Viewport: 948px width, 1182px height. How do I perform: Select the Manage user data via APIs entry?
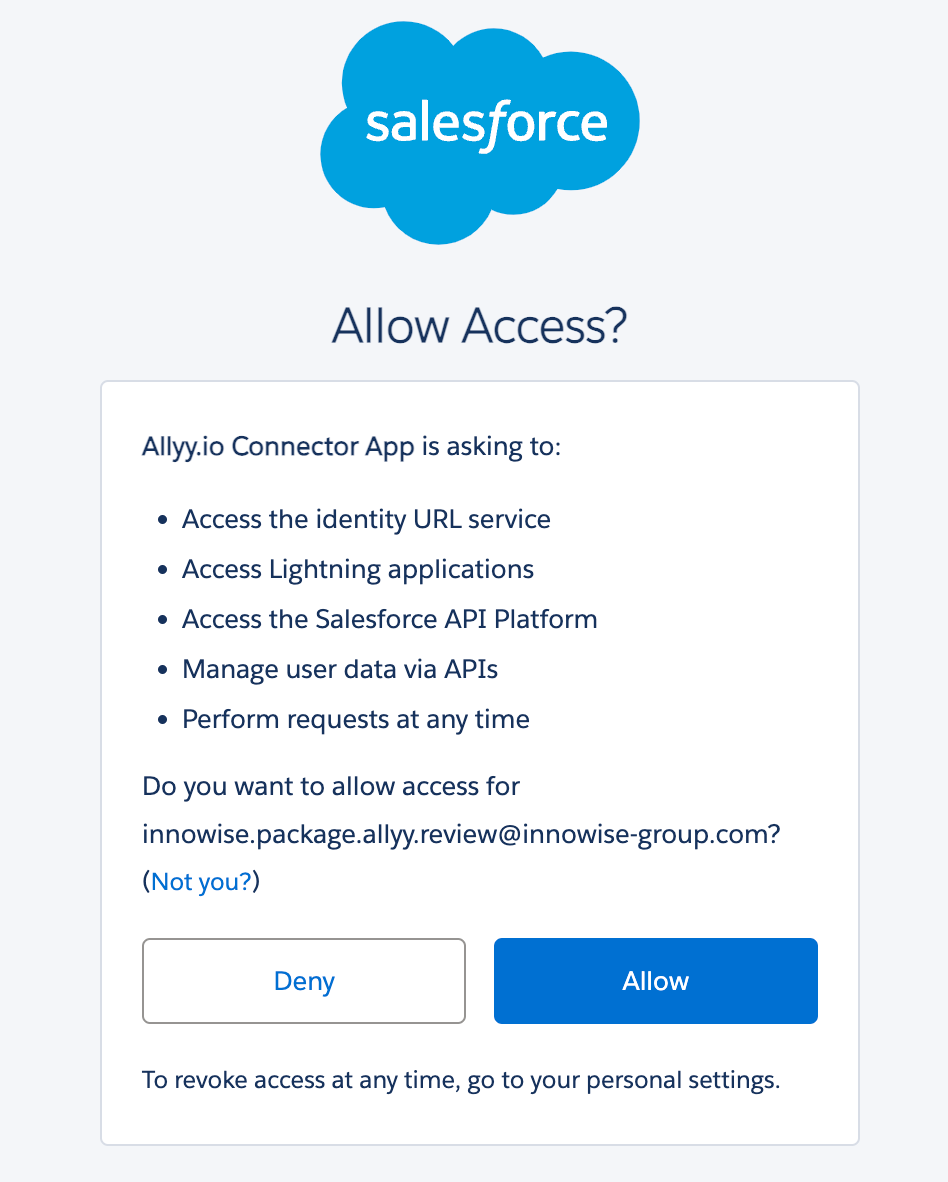(341, 670)
